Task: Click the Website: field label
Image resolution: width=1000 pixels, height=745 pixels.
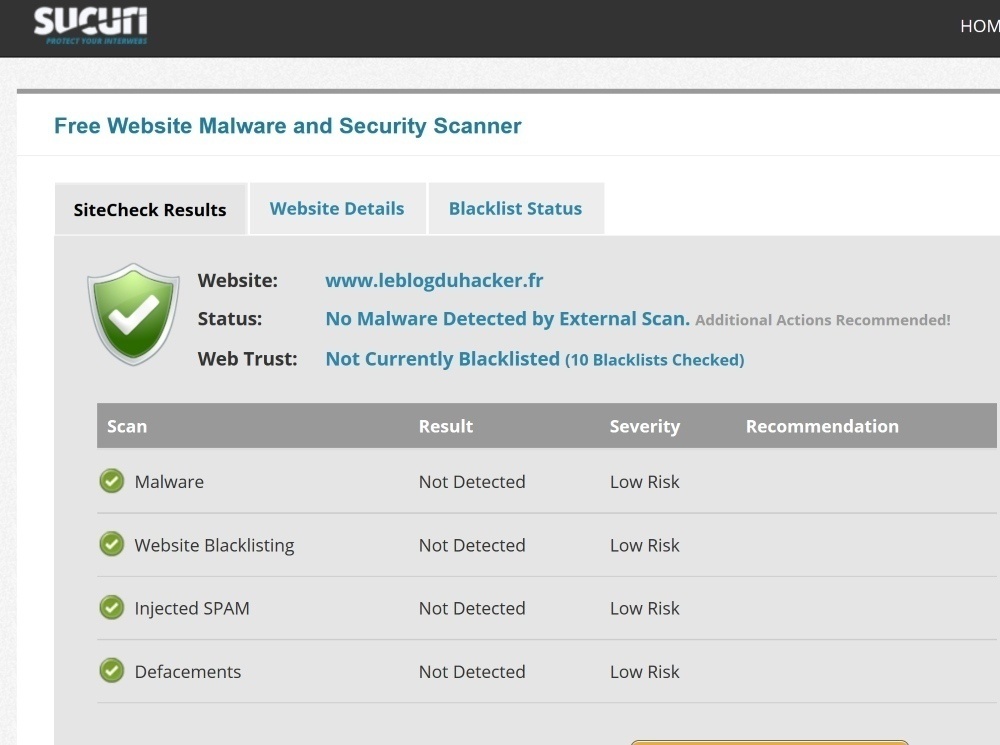Action: click(x=238, y=281)
